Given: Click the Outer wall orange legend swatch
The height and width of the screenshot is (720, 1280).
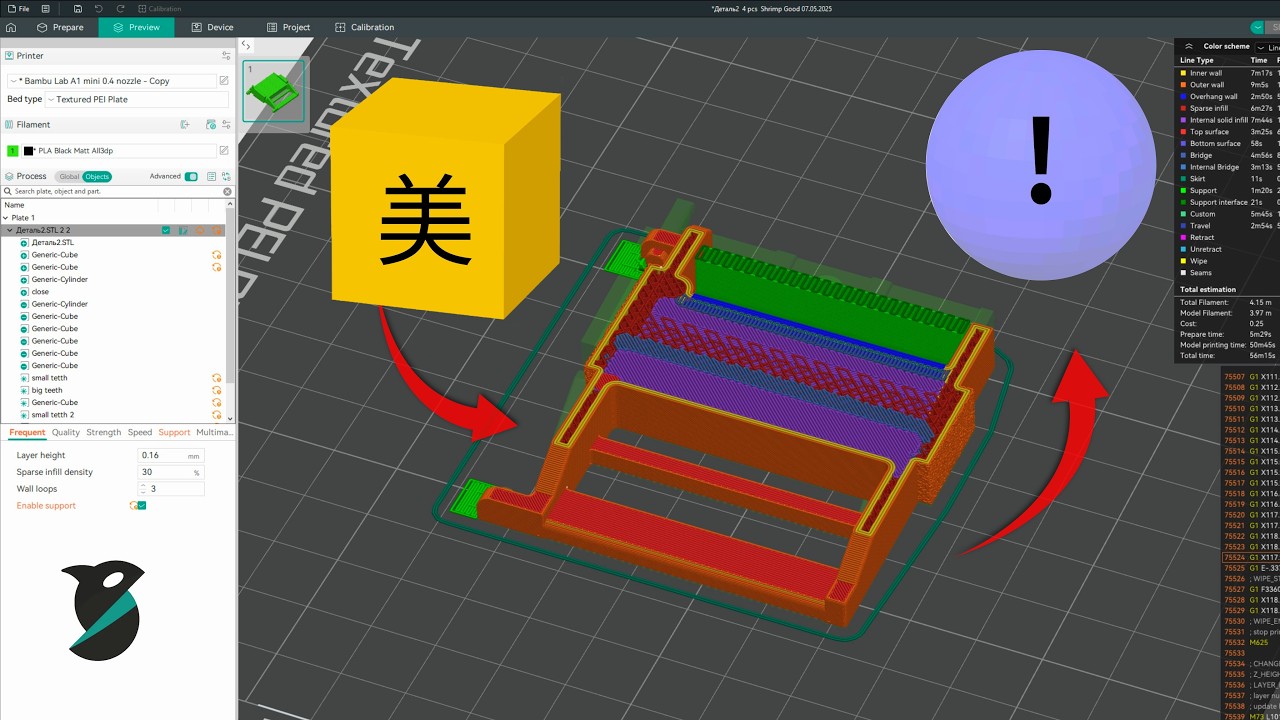Looking at the screenshot, I should (1183, 85).
